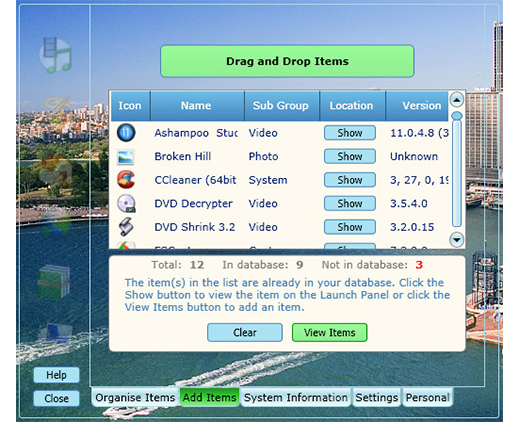Click the "Total: 12" count
This screenshot has height=422, width=519.
pyautogui.click(x=178, y=265)
